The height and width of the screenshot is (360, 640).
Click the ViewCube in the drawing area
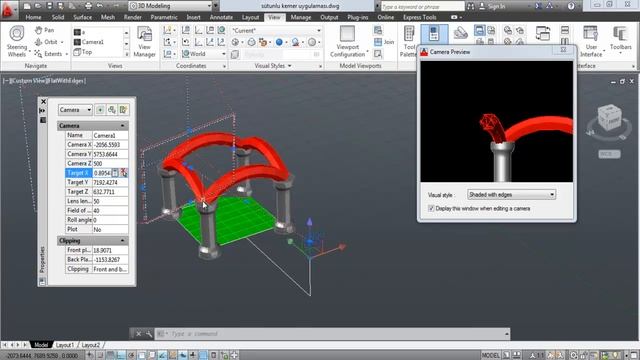(609, 118)
